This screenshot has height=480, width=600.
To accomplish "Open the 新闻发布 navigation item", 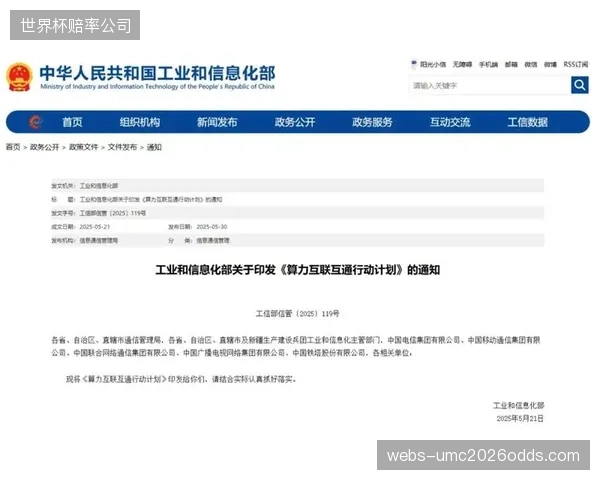I will [x=217, y=122].
